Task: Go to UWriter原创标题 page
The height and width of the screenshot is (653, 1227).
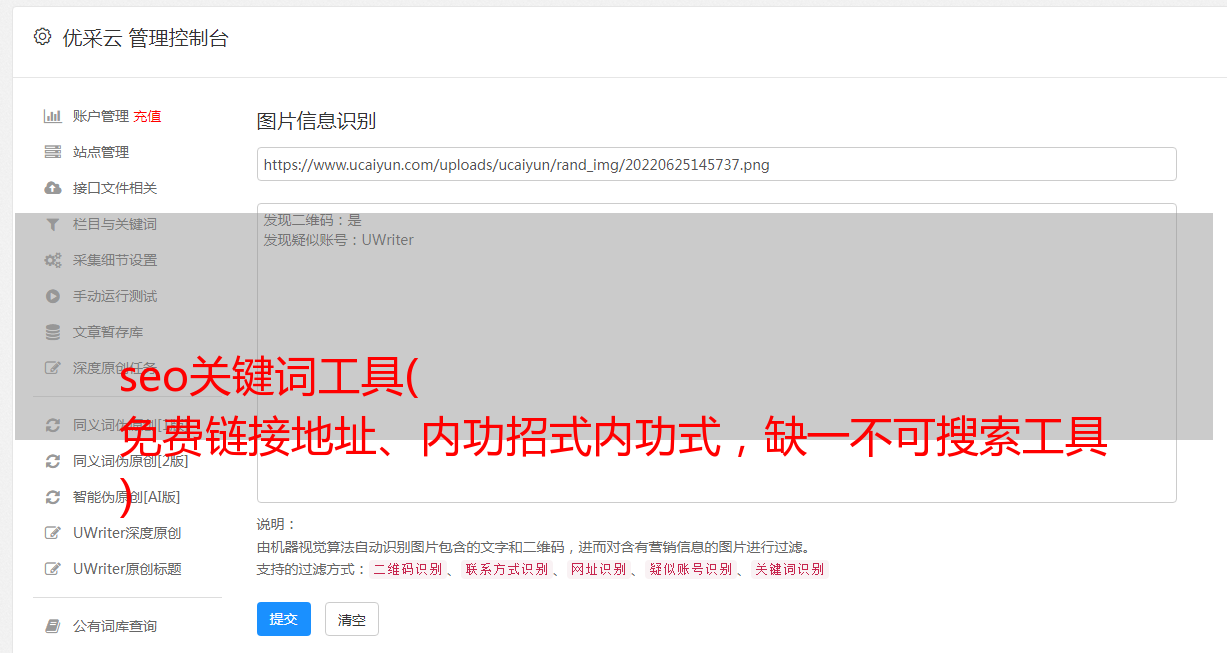Action: tap(127, 569)
